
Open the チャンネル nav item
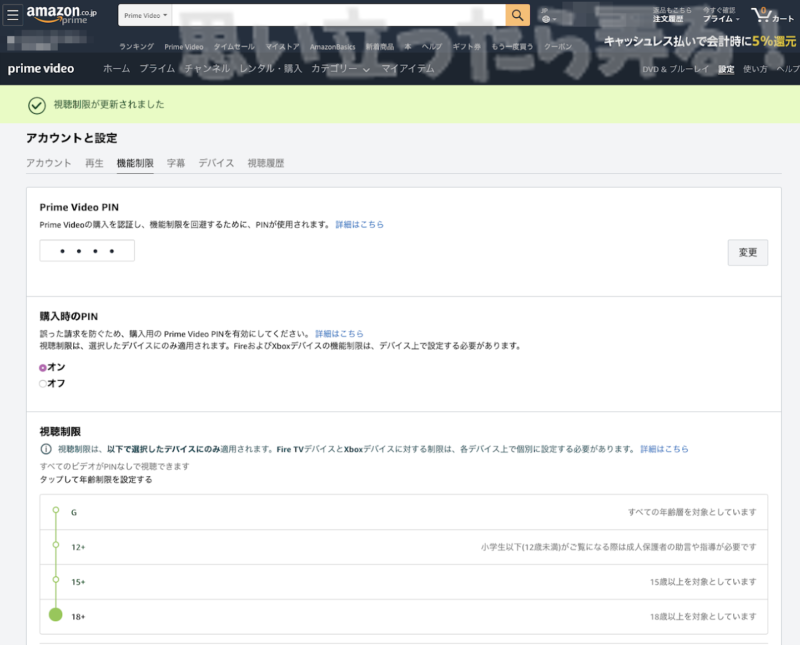pyautogui.click(x=207, y=68)
